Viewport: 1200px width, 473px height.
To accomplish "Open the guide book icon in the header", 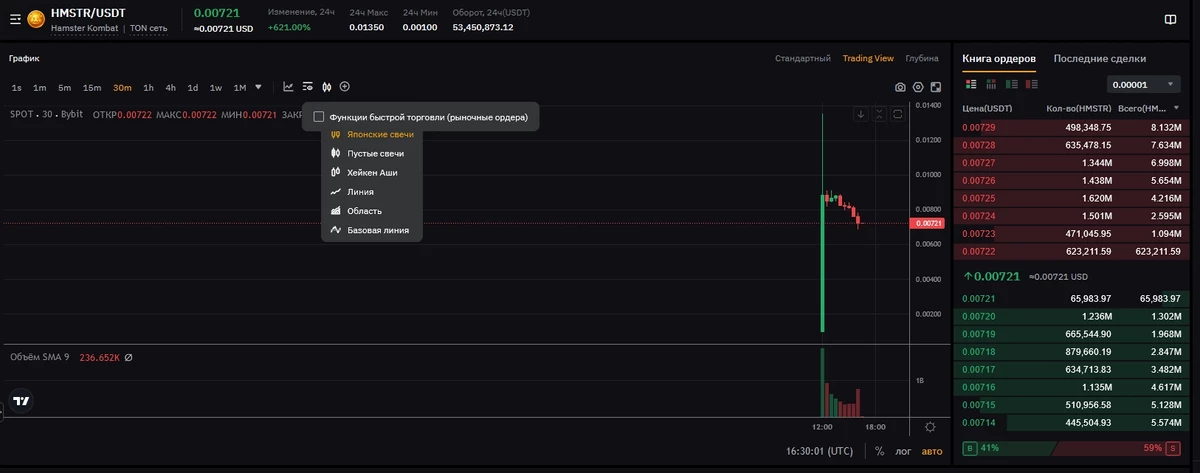I will point(1170,18).
